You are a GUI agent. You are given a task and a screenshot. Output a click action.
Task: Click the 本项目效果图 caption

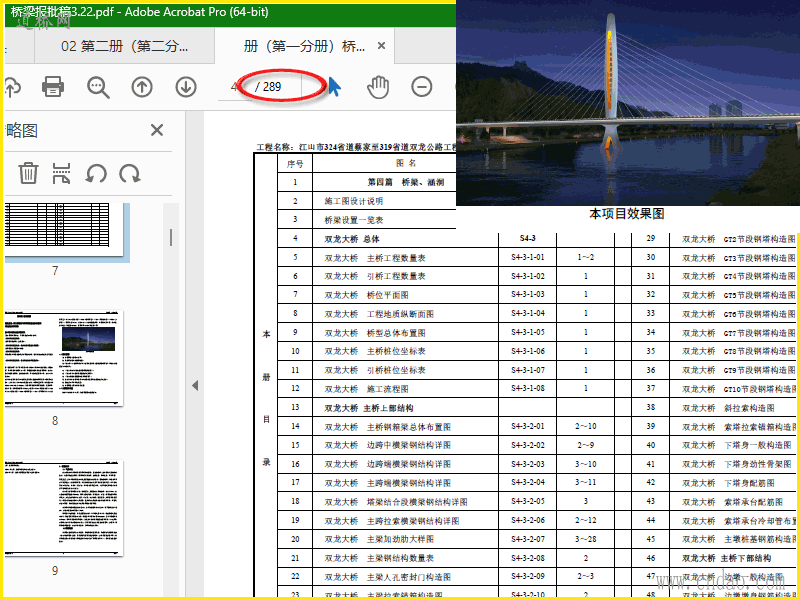(x=627, y=214)
